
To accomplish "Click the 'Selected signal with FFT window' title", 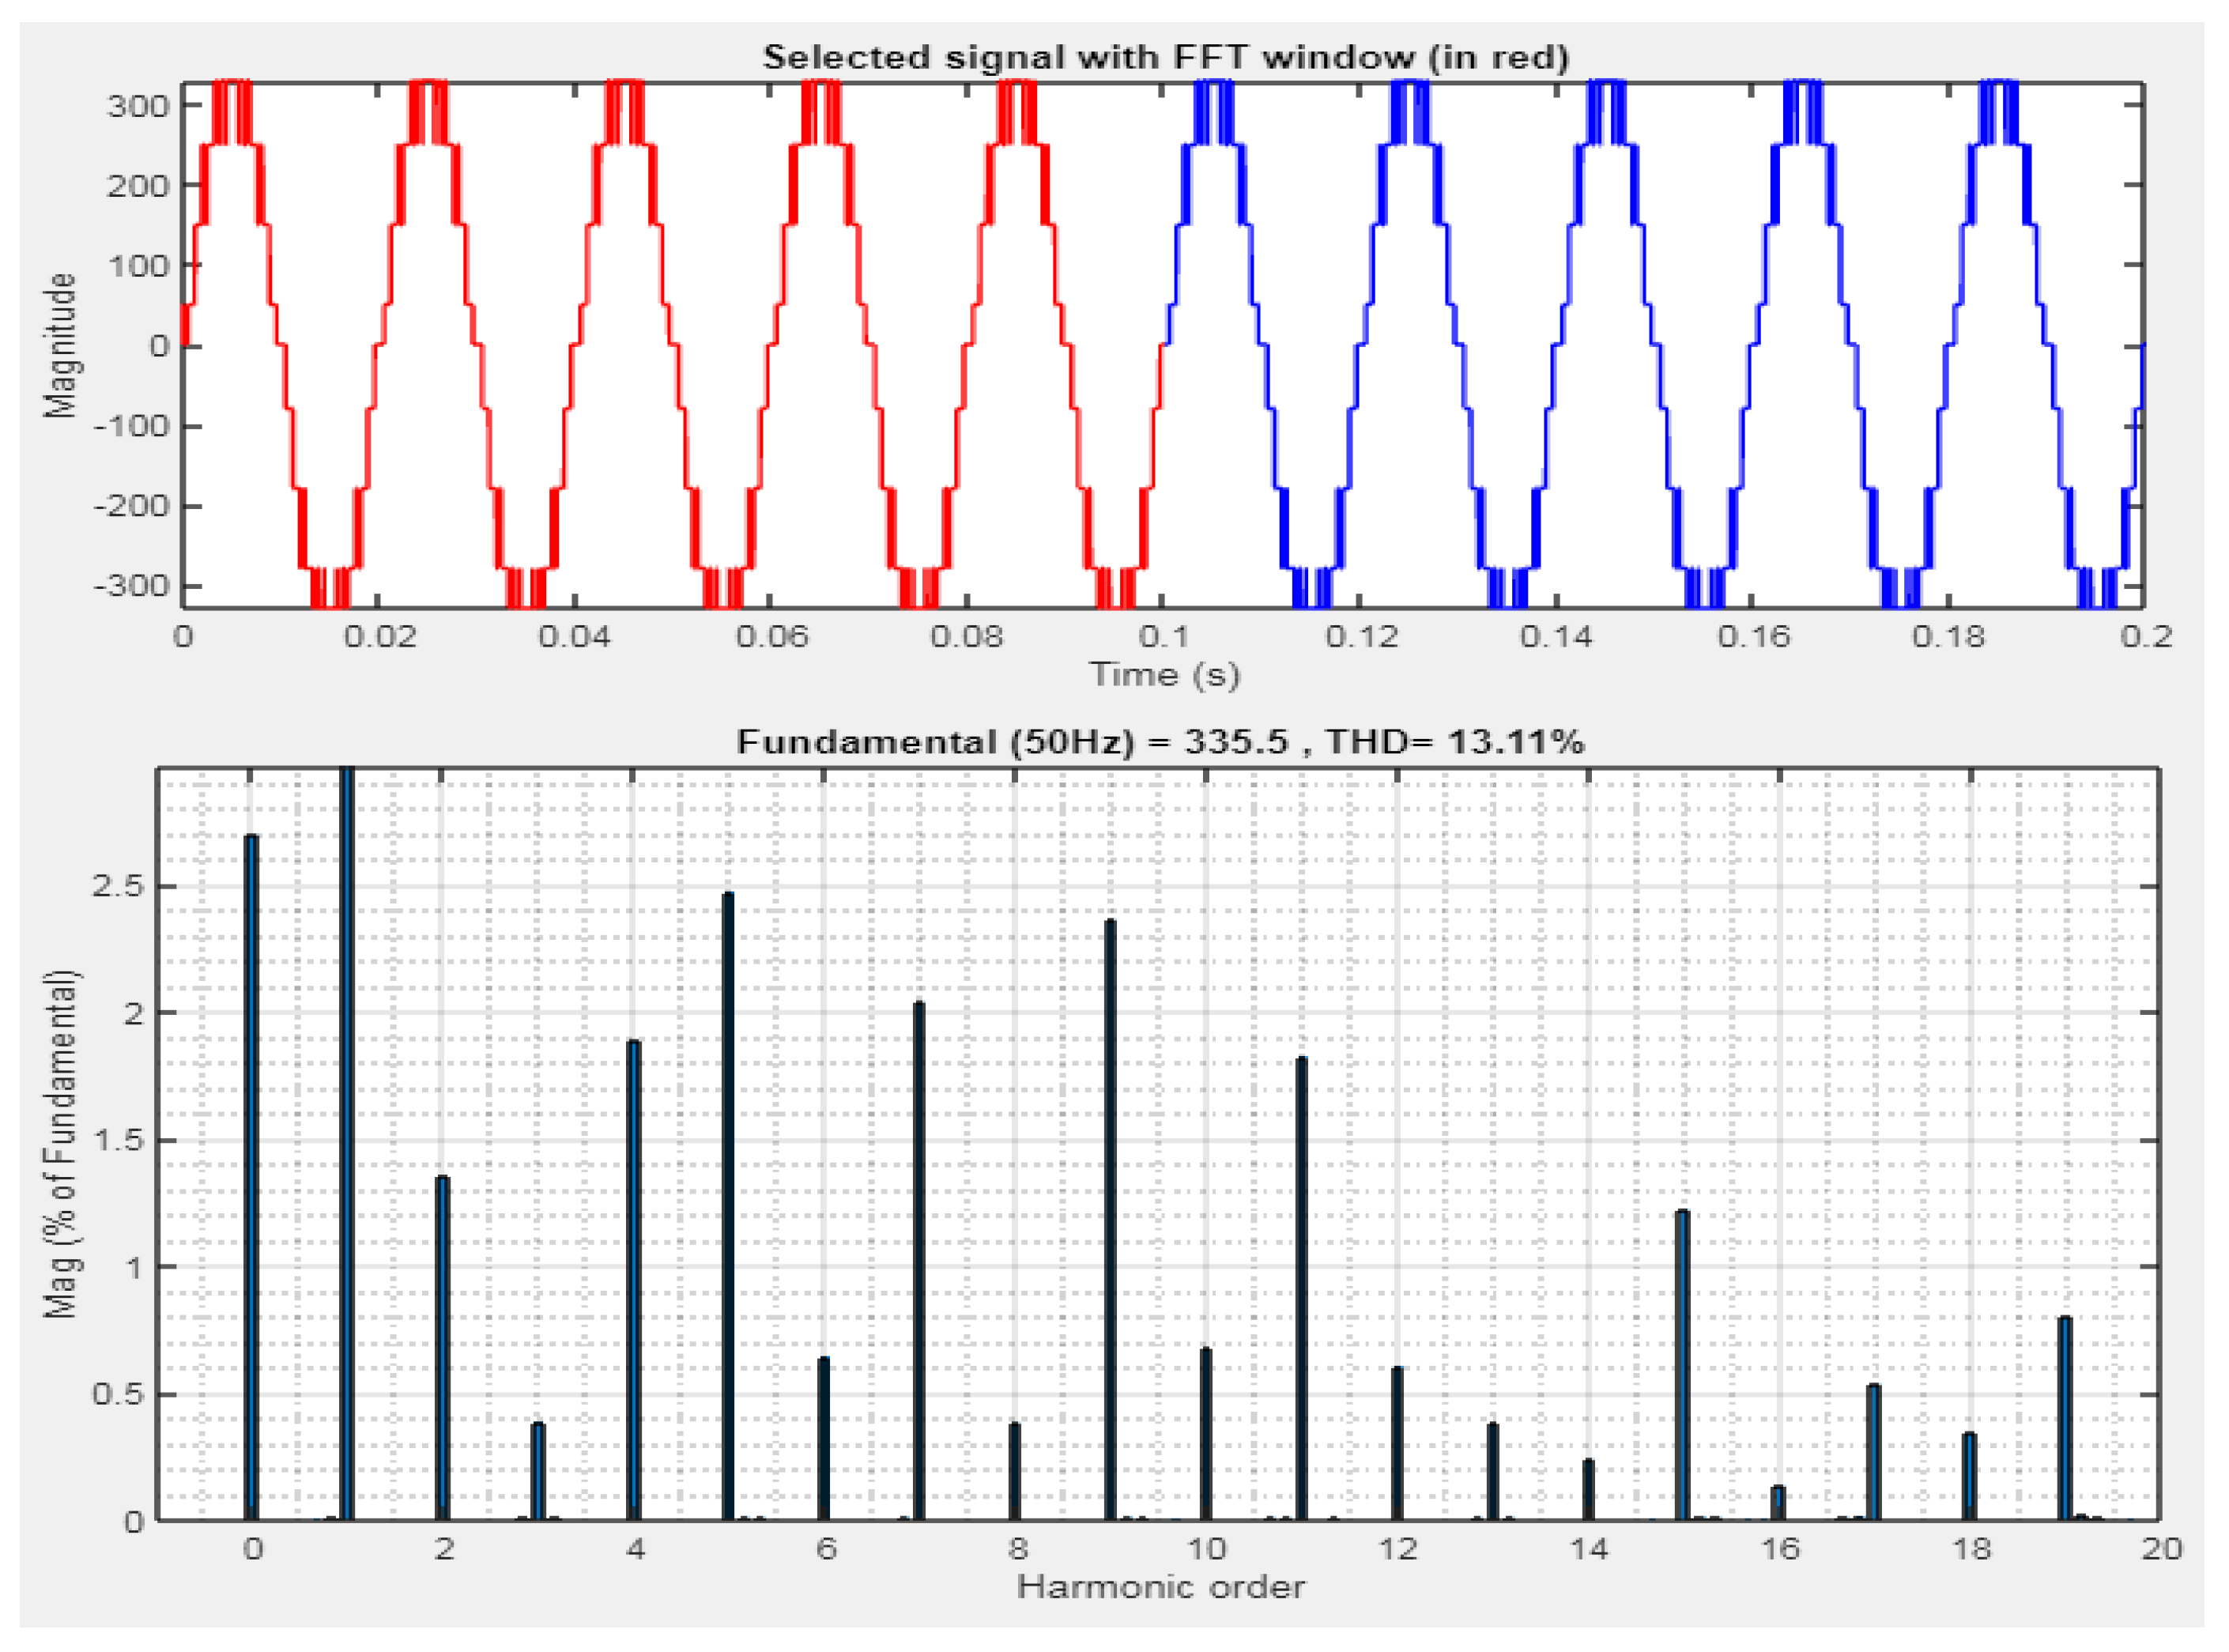I will tap(1165, 57).
